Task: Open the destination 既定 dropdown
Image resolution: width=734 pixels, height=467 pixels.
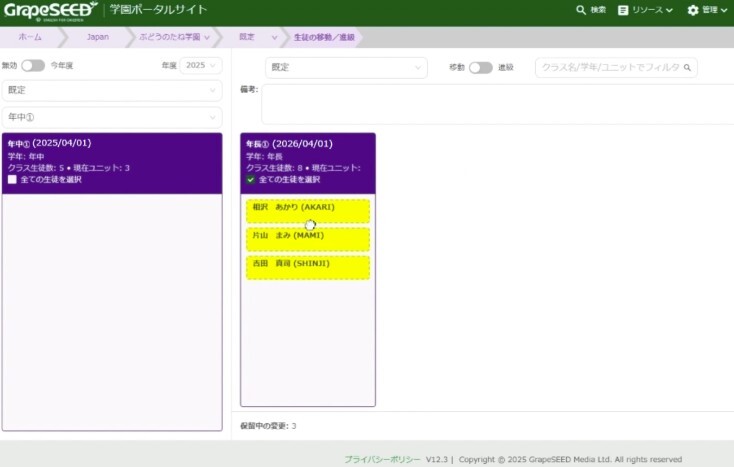Action: point(346,67)
